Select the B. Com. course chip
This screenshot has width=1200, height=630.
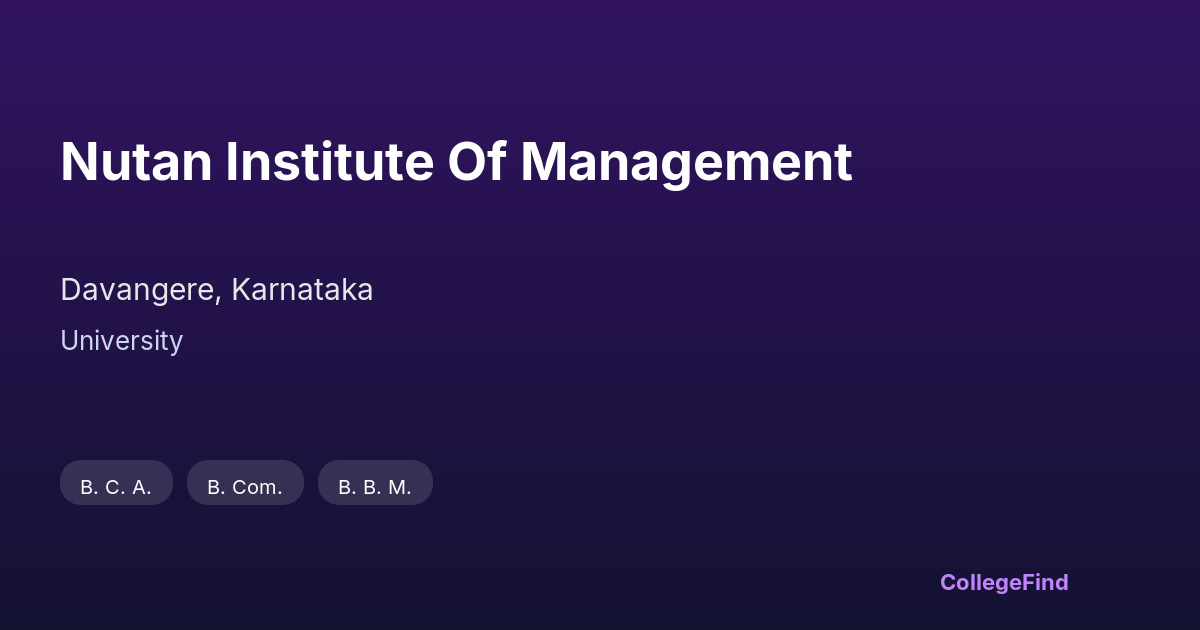(245, 487)
